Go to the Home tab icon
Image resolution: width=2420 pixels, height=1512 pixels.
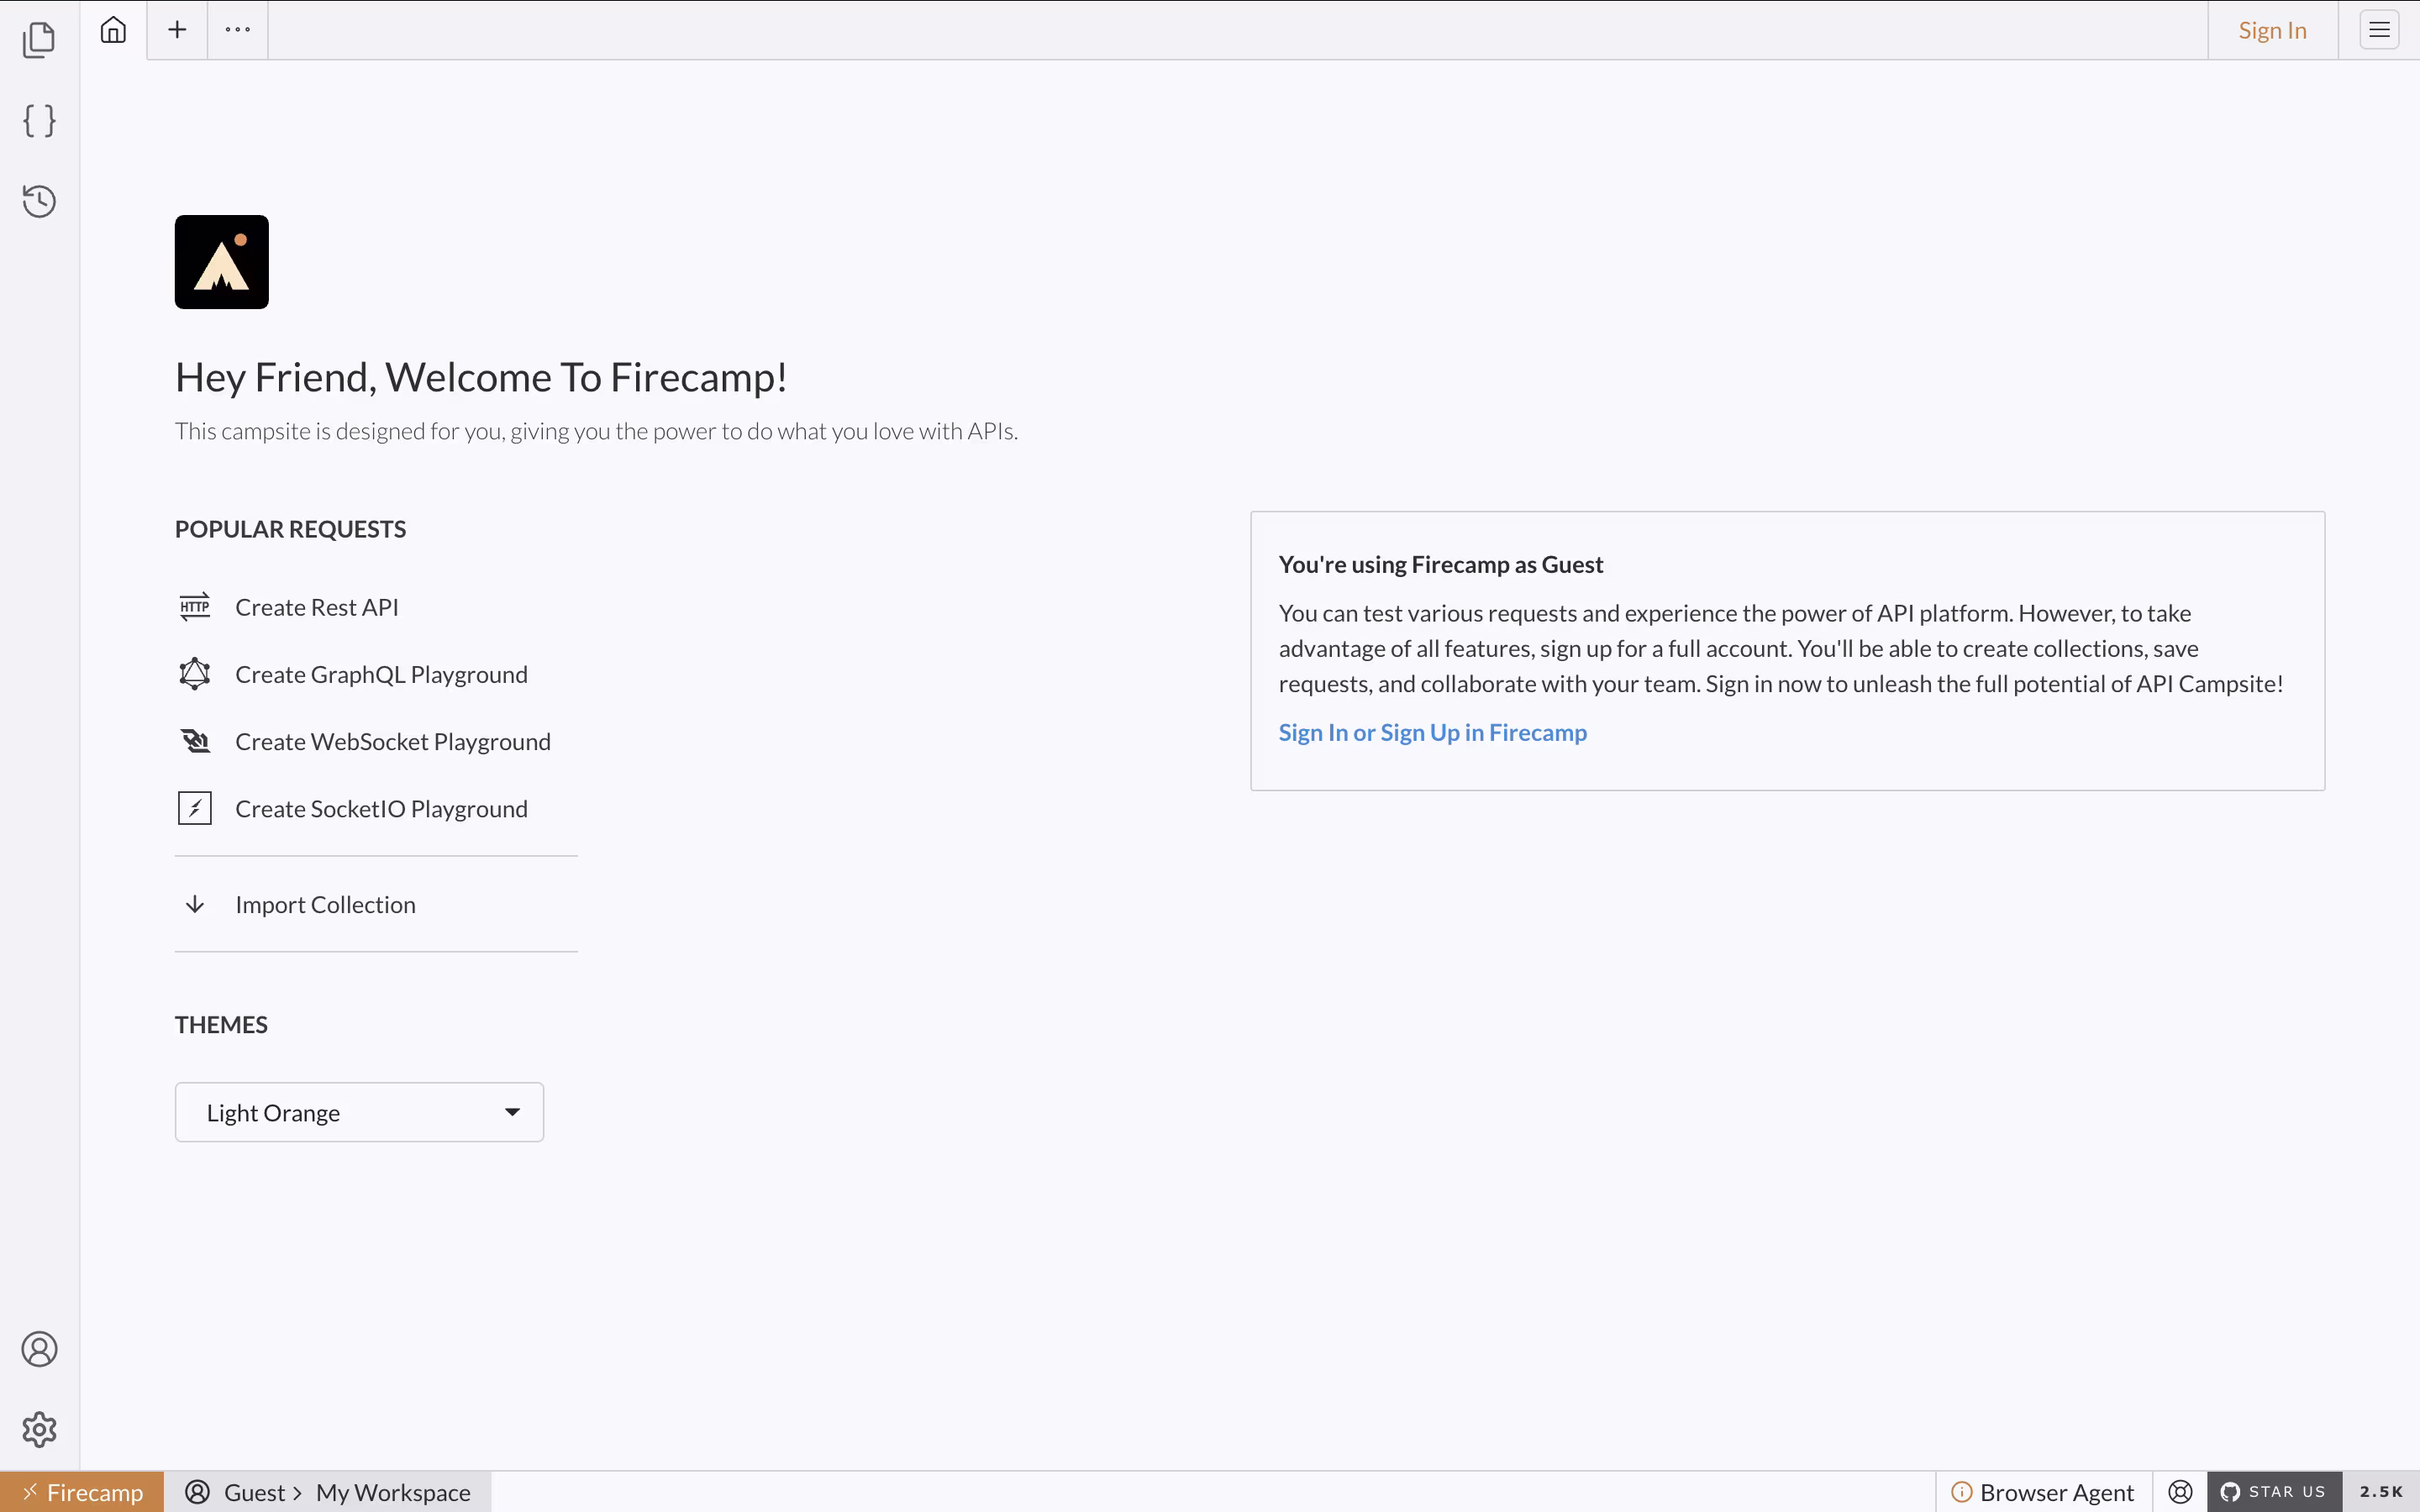pos(113,30)
